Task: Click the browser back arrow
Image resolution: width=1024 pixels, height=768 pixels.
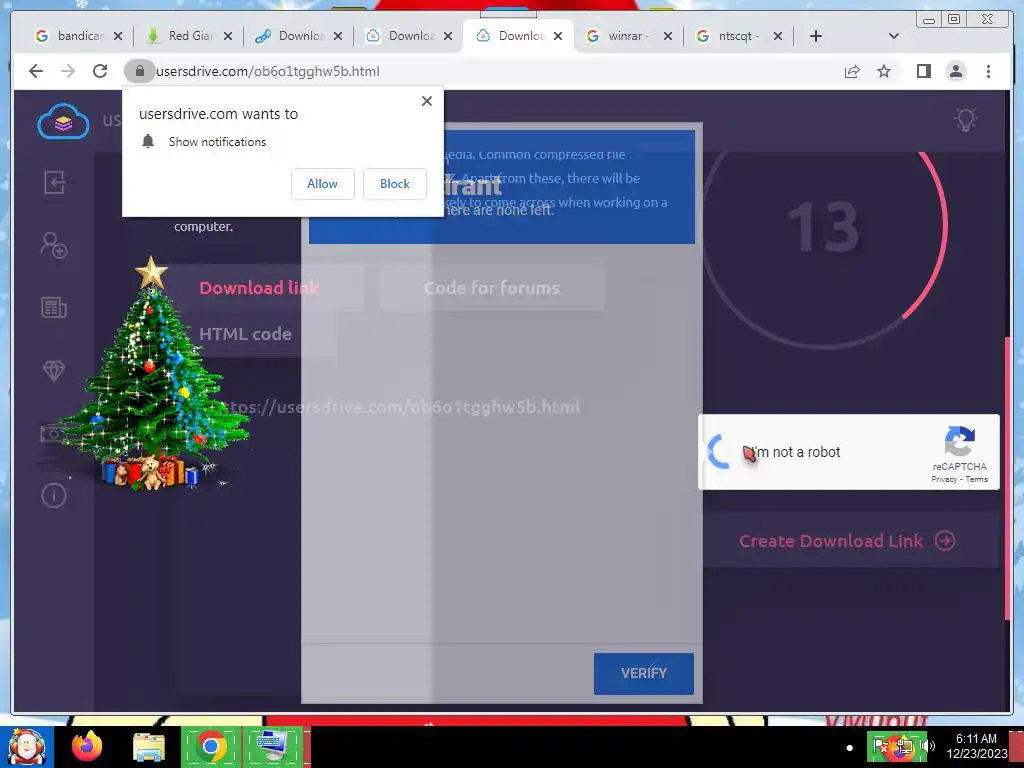Action: 36,71
